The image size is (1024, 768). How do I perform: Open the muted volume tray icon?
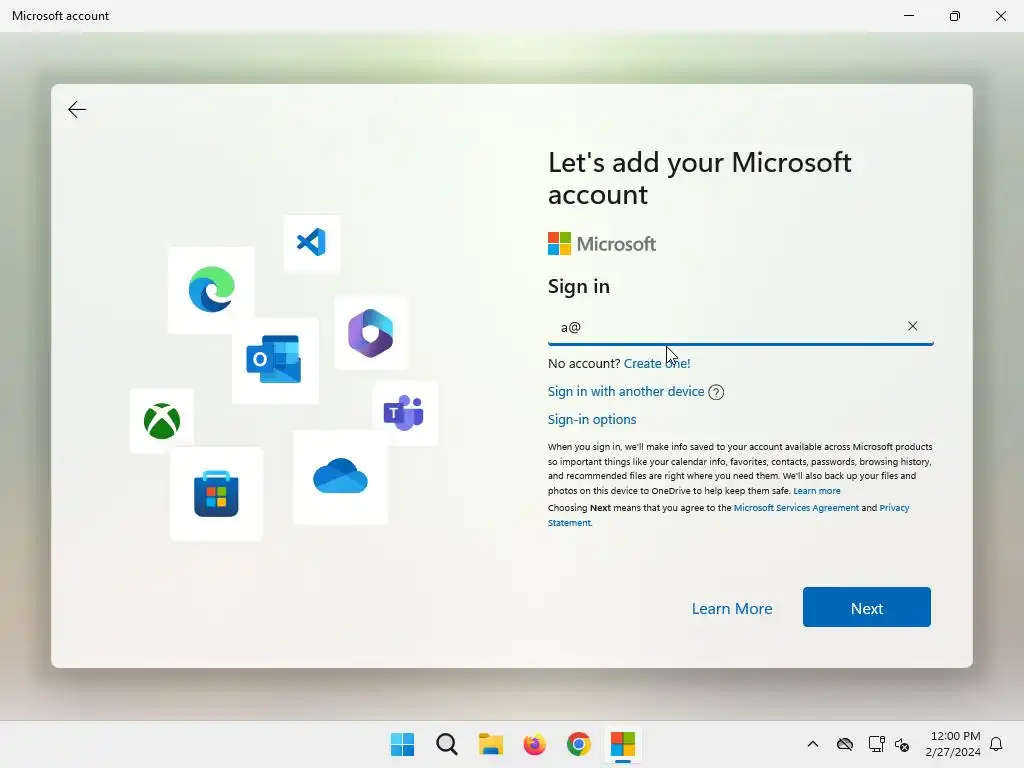tap(902, 744)
